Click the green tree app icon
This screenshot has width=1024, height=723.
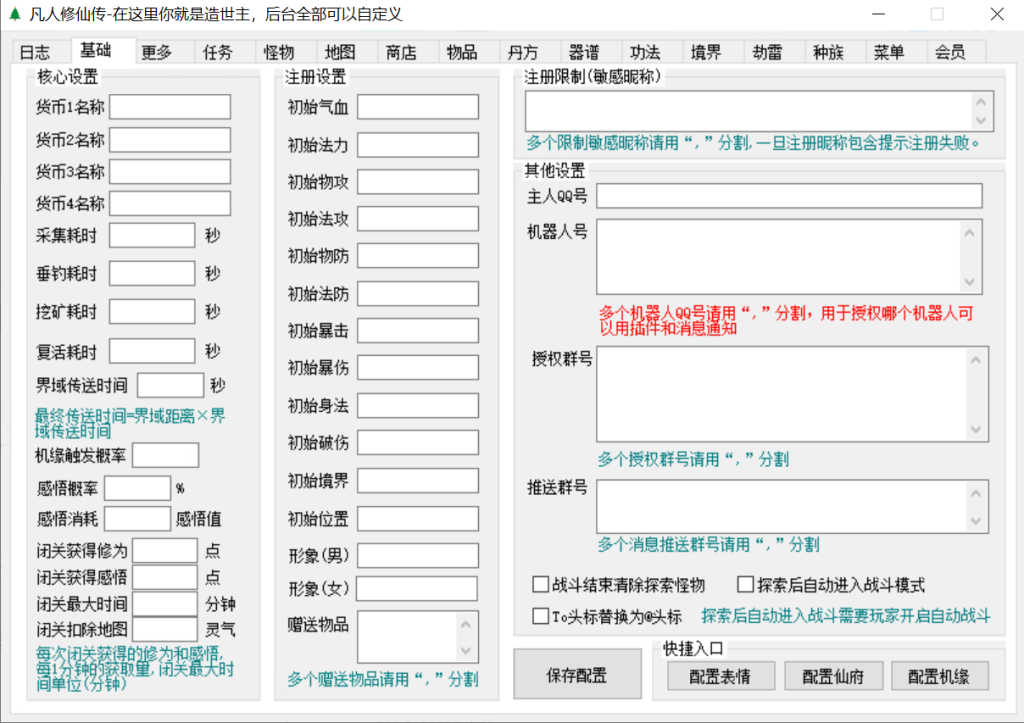tap(12, 14)
